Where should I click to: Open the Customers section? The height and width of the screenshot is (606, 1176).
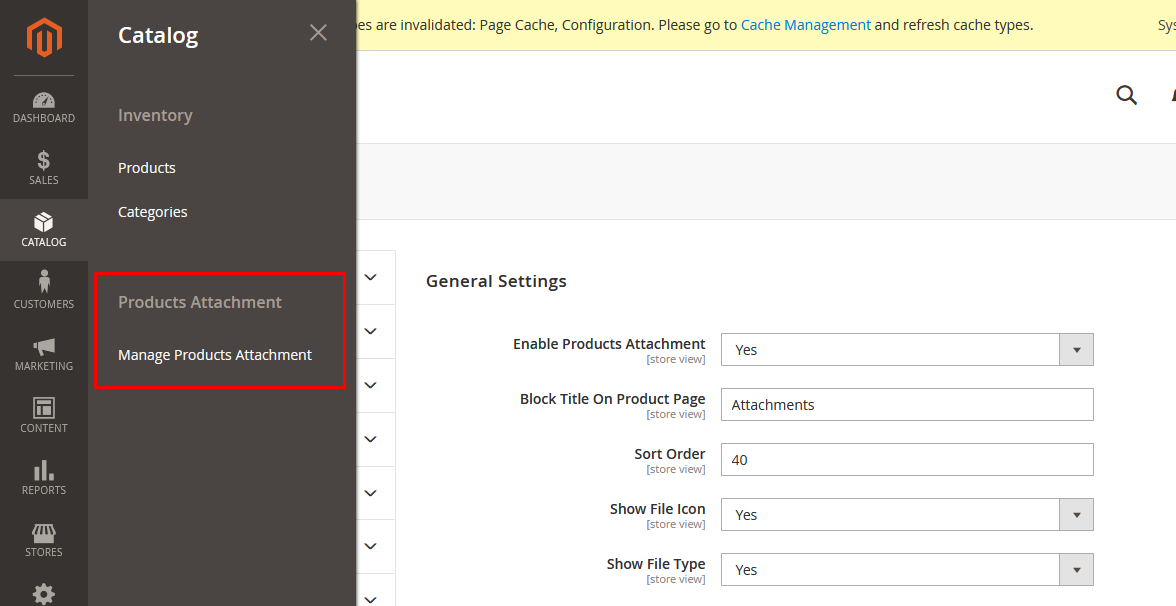click(43, 290)
